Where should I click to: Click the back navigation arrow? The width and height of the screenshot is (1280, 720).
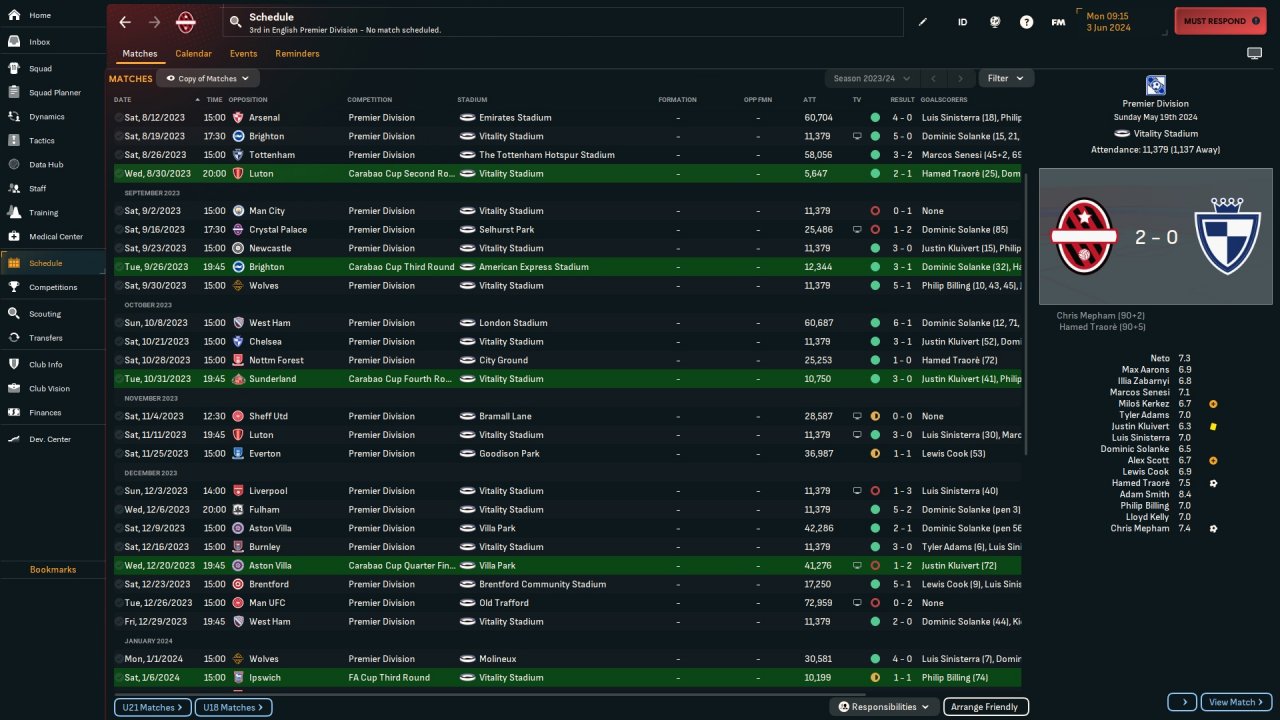point(125,22)
